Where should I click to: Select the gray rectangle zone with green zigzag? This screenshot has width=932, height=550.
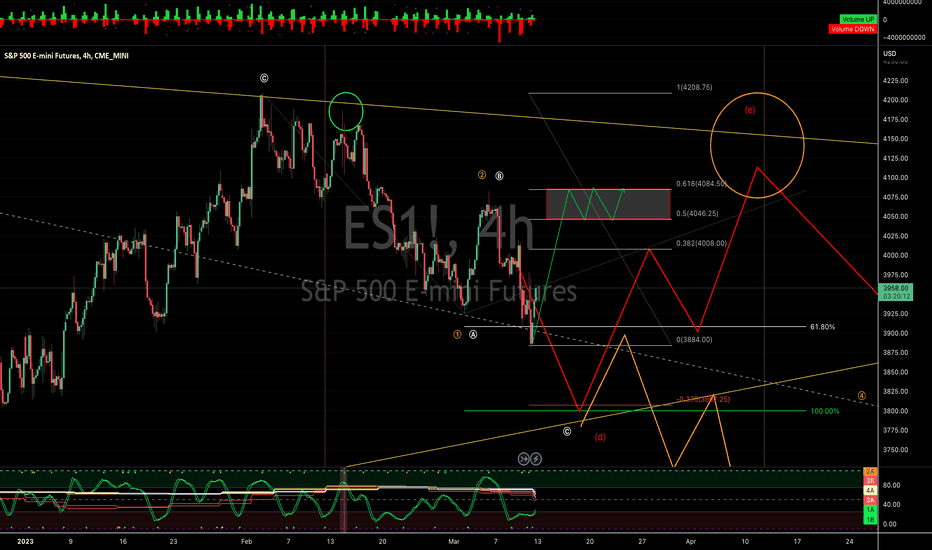(609, 204)
